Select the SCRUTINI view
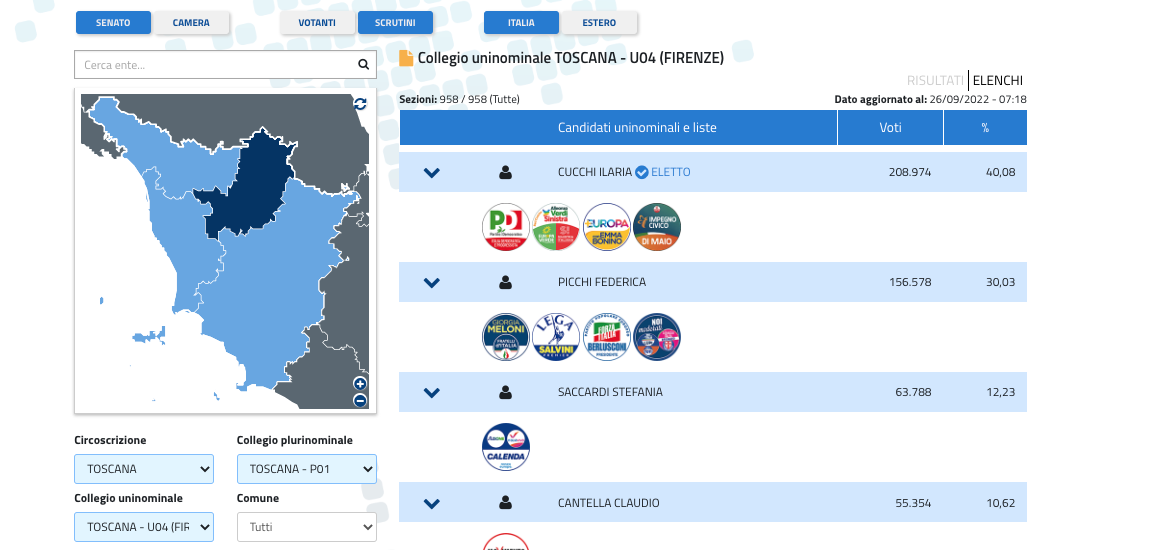 tap(395, 23)
